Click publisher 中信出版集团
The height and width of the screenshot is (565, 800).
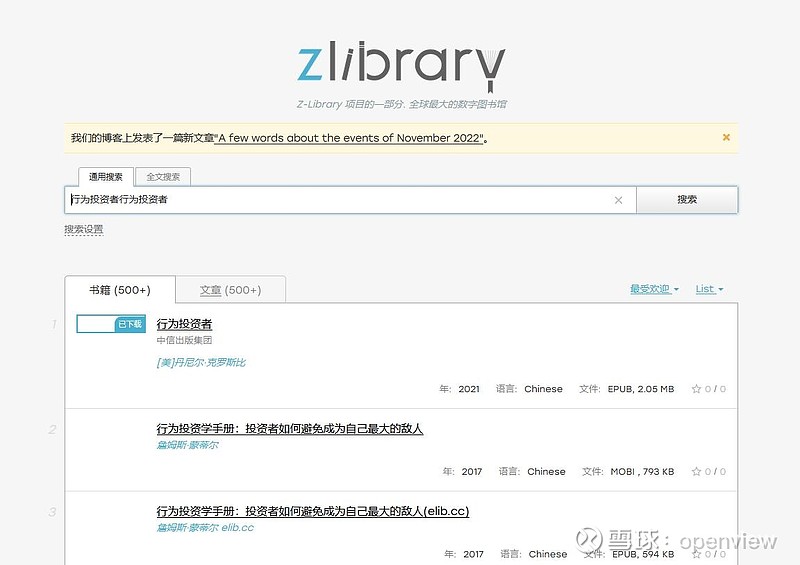[184, 340]
